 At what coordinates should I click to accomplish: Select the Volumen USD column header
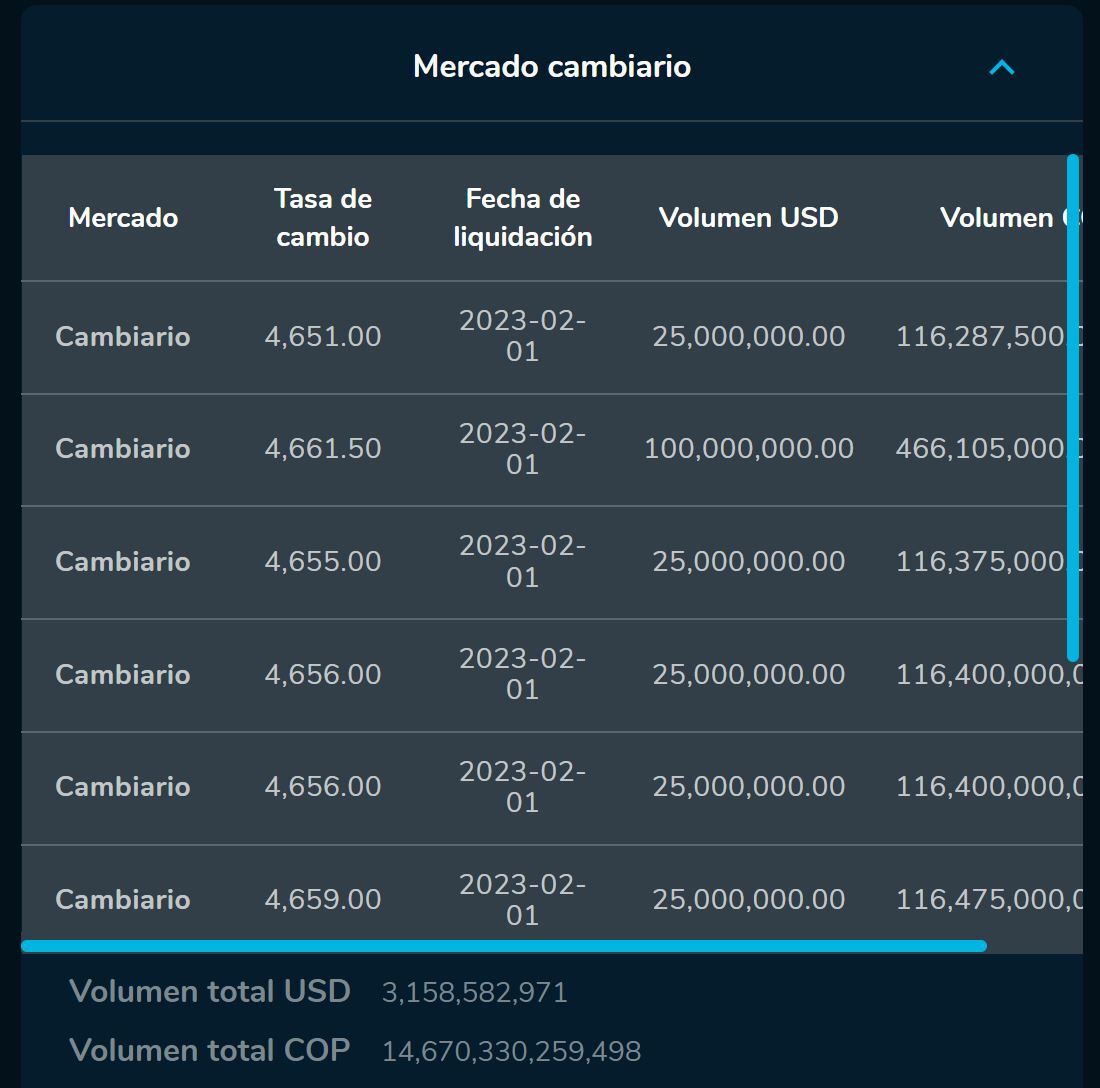[x=748, y=217]
